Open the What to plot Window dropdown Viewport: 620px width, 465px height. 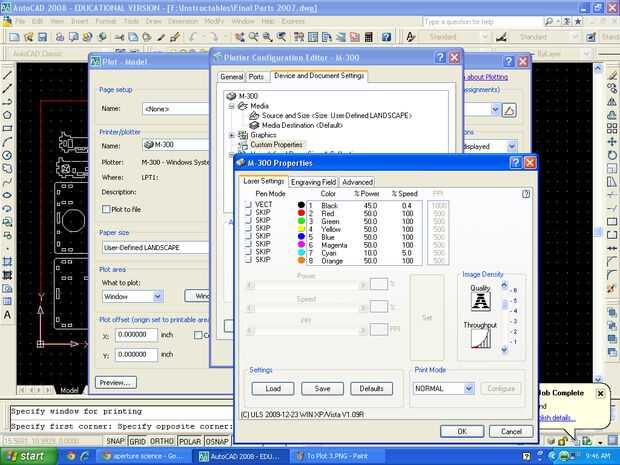tap(158, 296)
